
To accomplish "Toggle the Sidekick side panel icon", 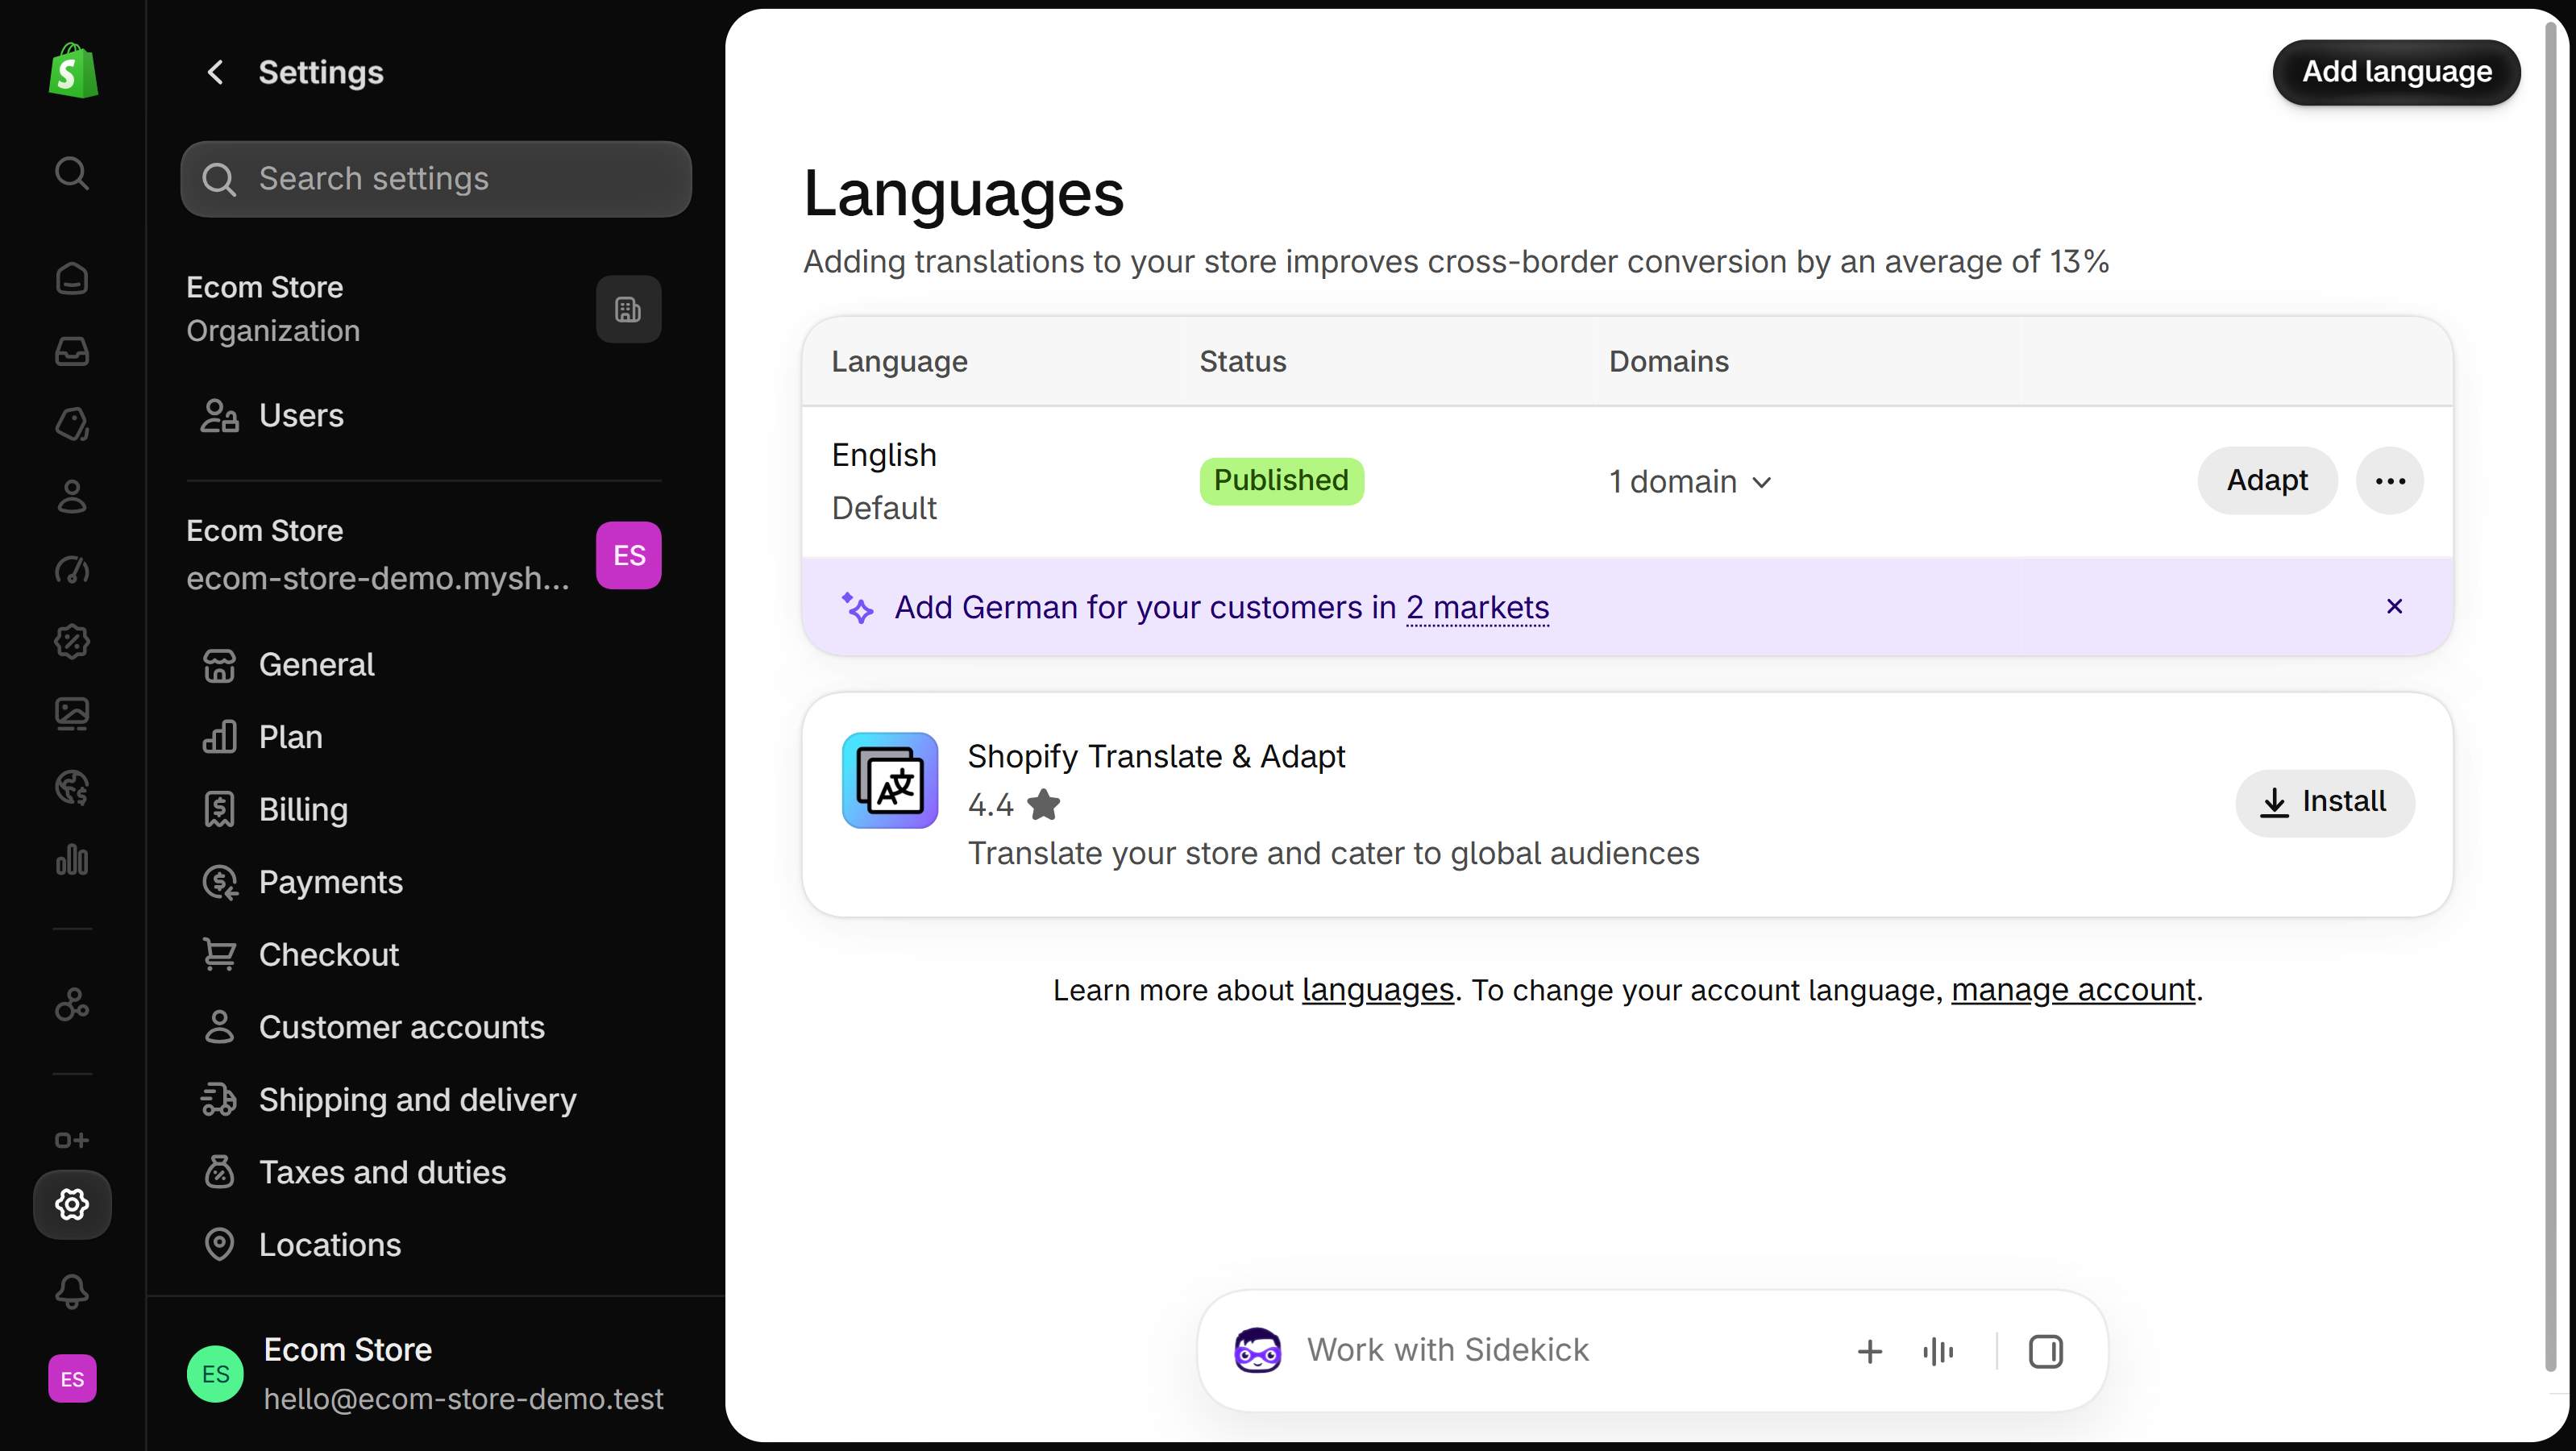I will 2045,1351.
